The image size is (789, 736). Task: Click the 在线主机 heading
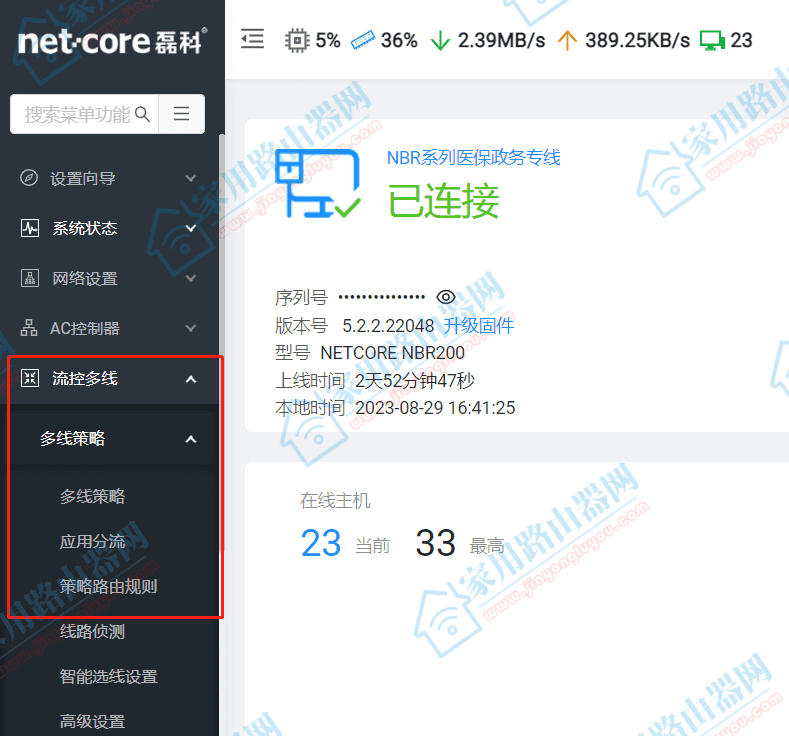pyautogui.click(x=335, y=501)
